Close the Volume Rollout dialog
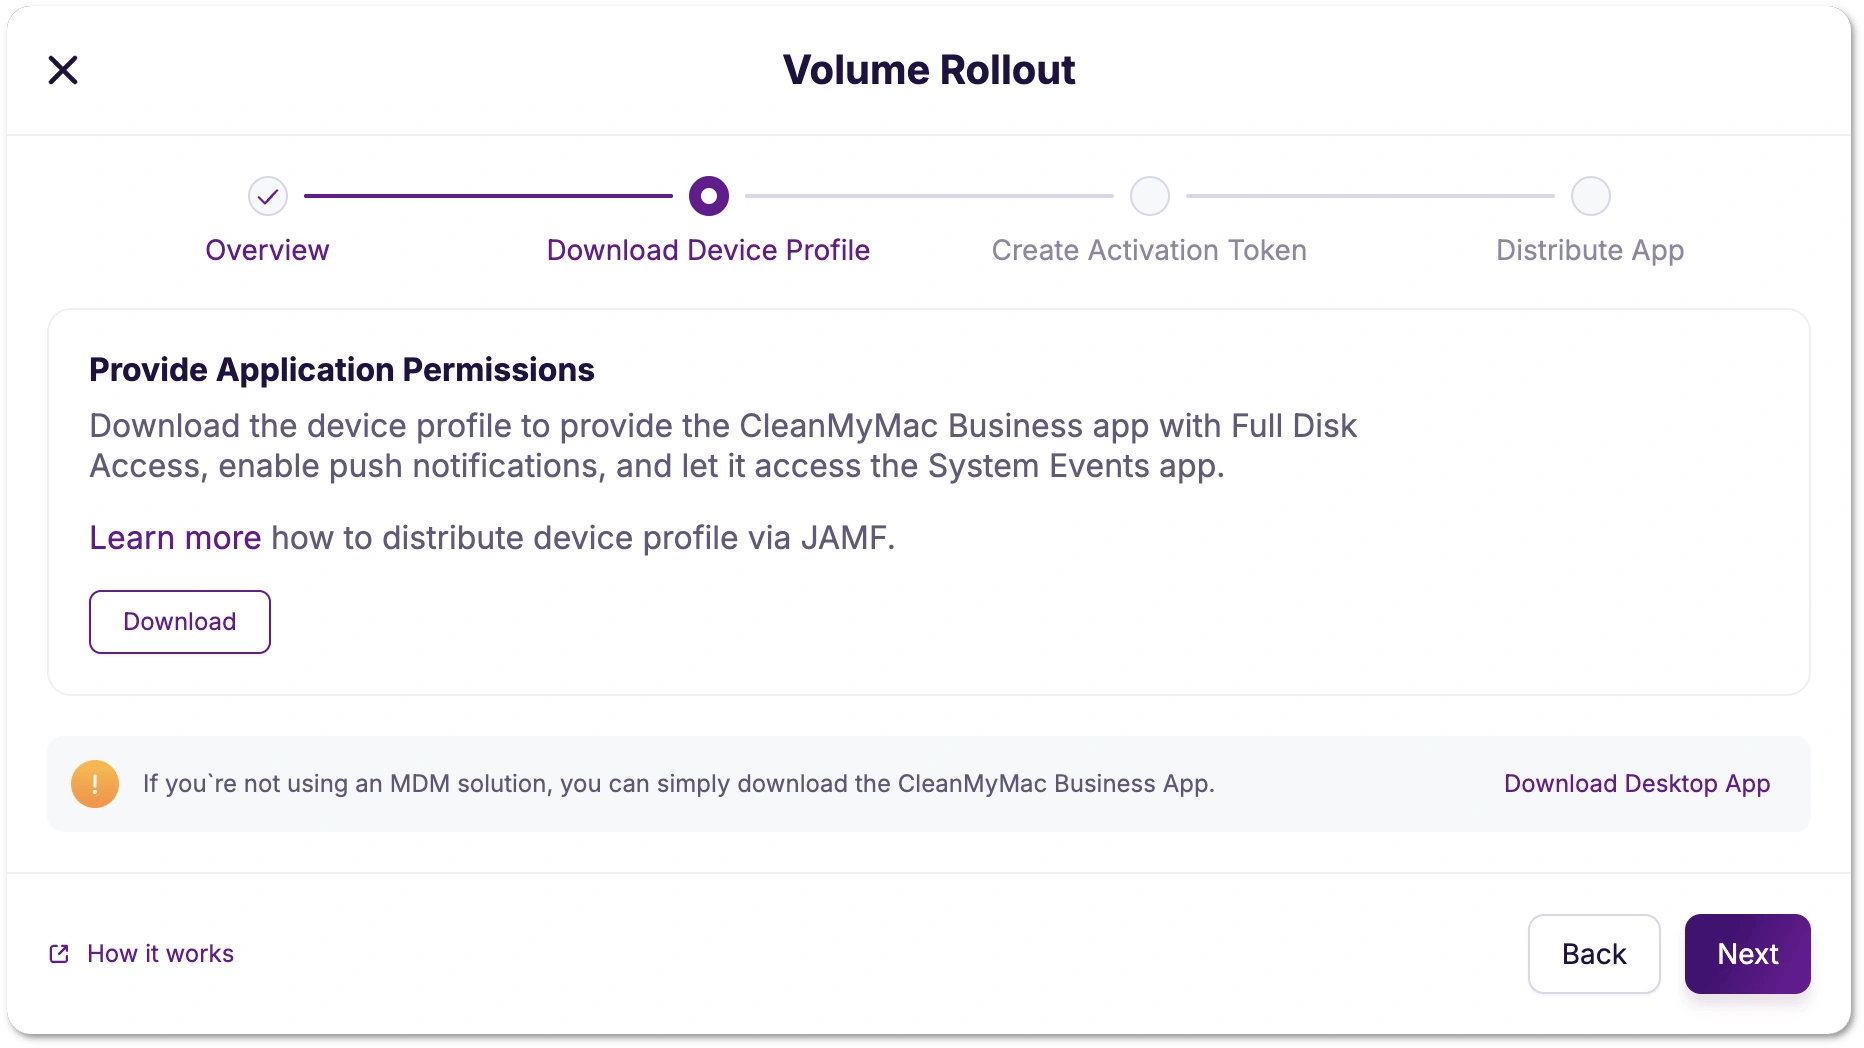Viewport: 1864px width, 1048px height. [63, 70]
